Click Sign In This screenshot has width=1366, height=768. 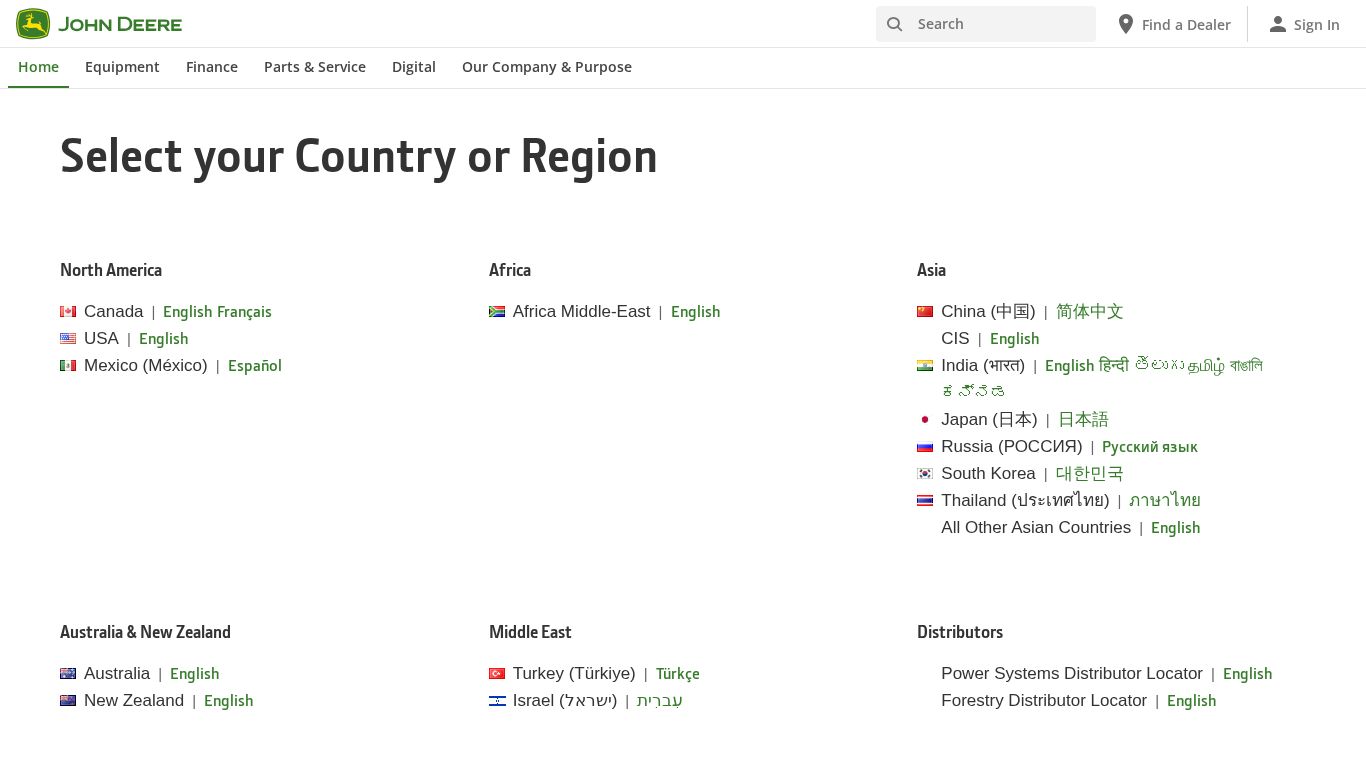[1304, 24]
